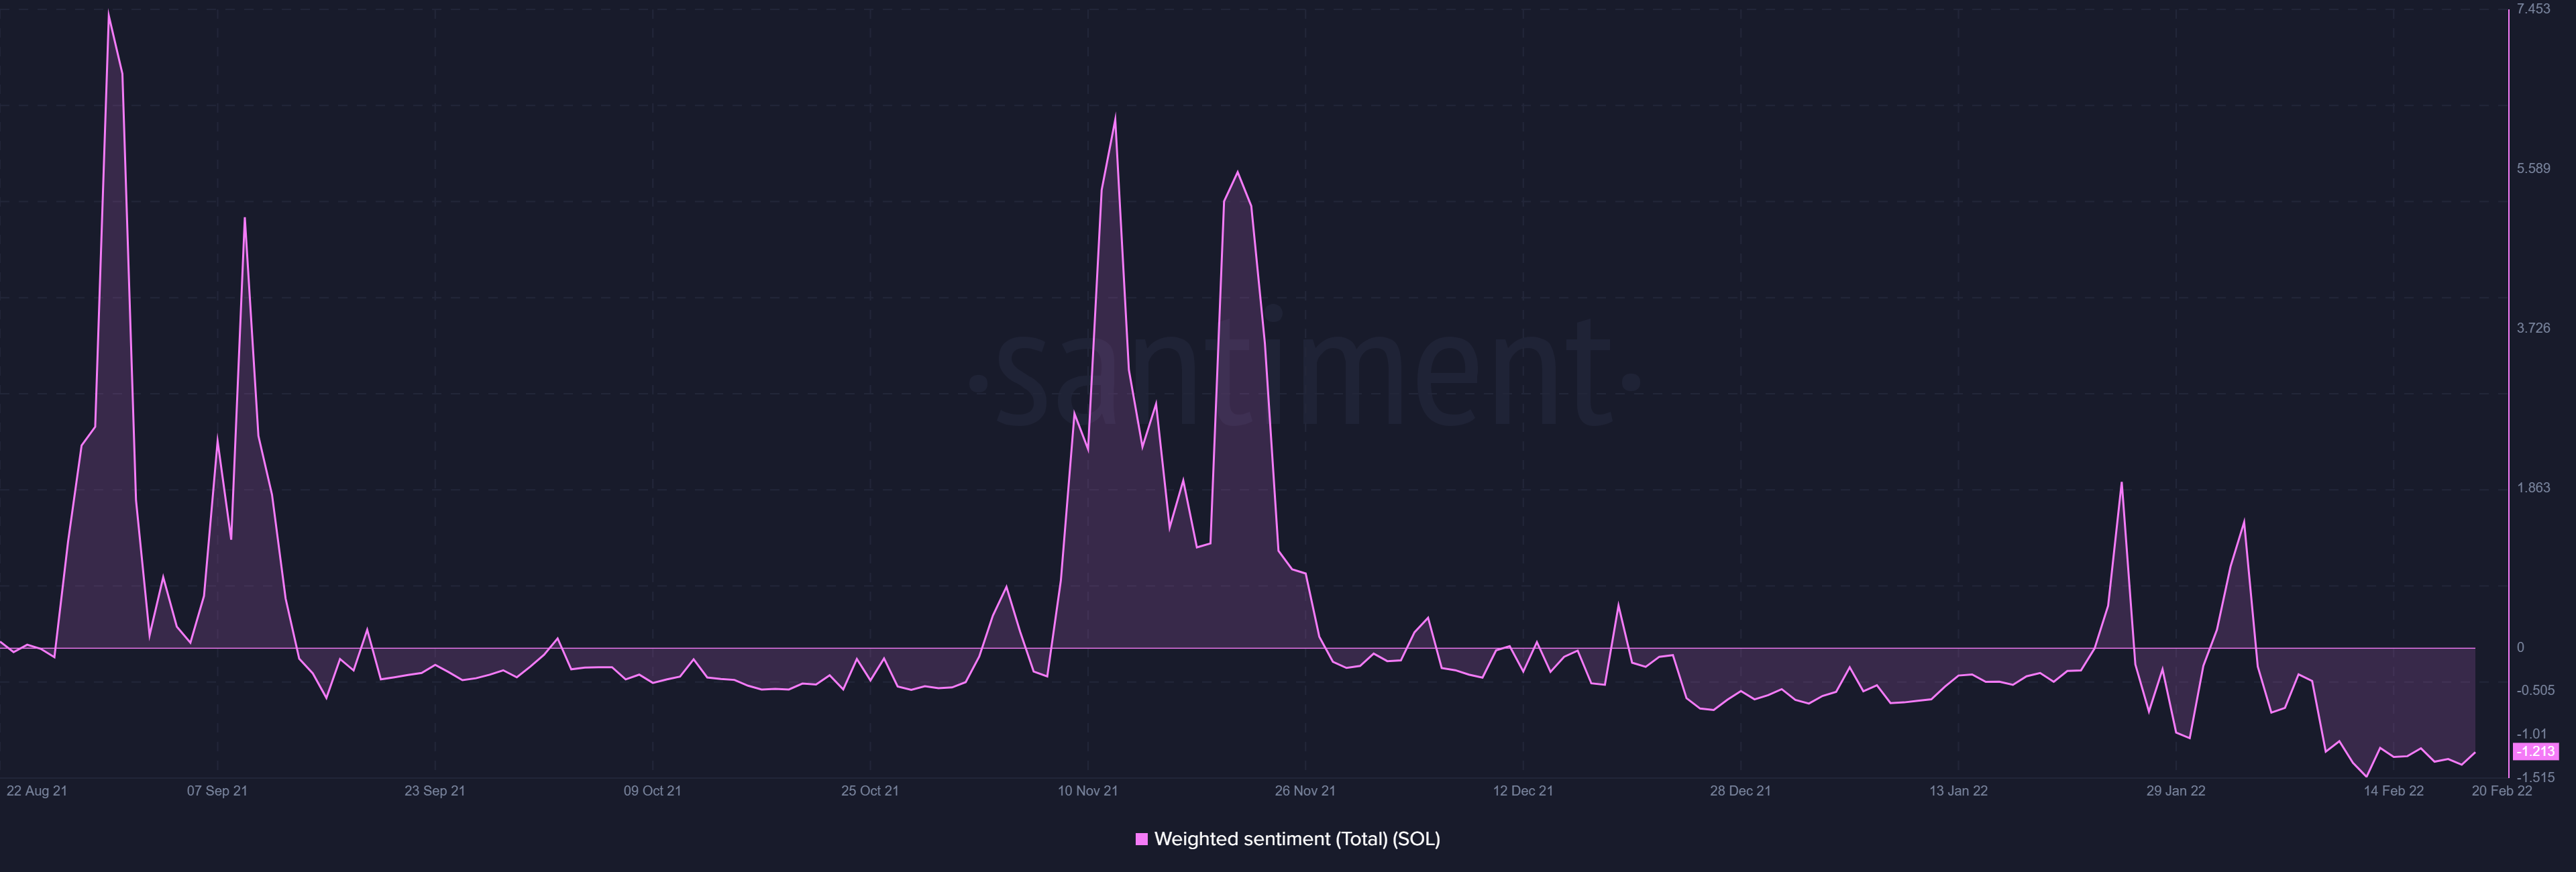Click the 7.453 y-axis maximum label
This screenshot has height=872, width=2576.
tap(2534, 9)
